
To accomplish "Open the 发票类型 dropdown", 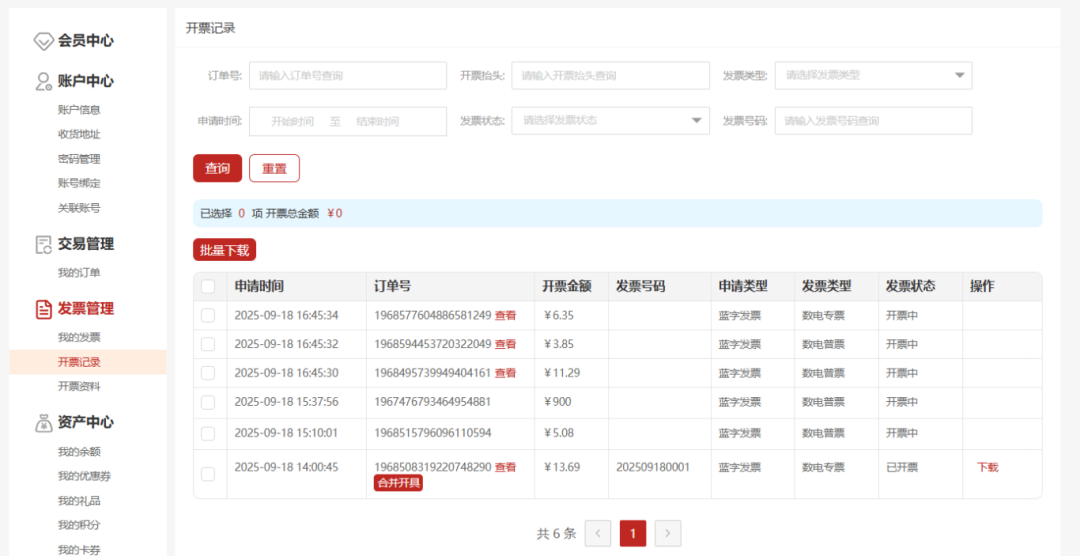I will click(x=872, y=75).
